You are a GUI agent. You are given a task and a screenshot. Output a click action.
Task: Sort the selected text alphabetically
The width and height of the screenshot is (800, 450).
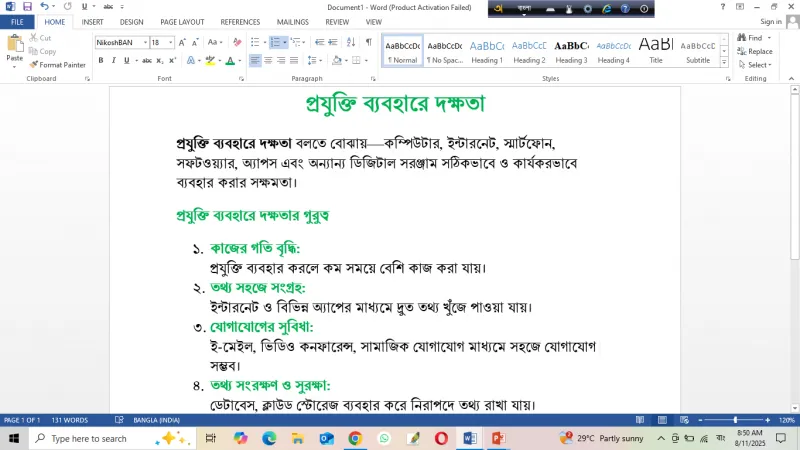point(351,42)
